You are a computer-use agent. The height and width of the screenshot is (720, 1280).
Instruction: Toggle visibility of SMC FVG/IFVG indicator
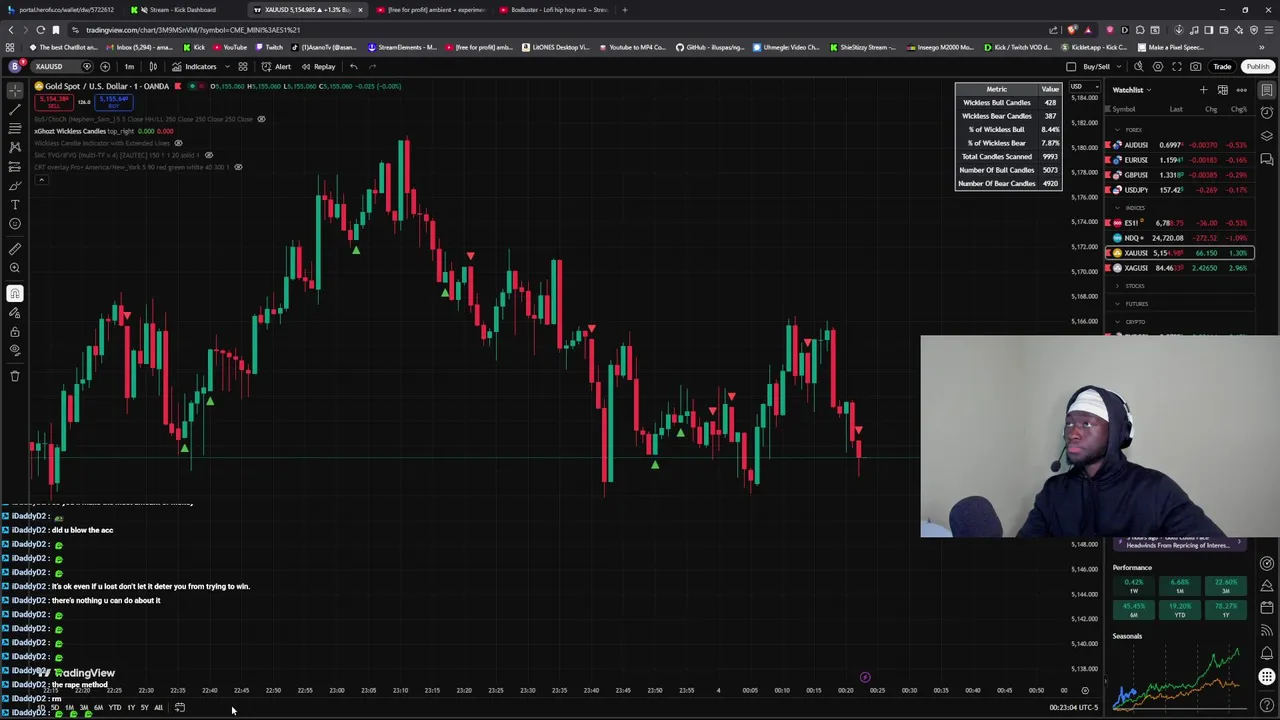pyautogui.click(x=208, y=155)
